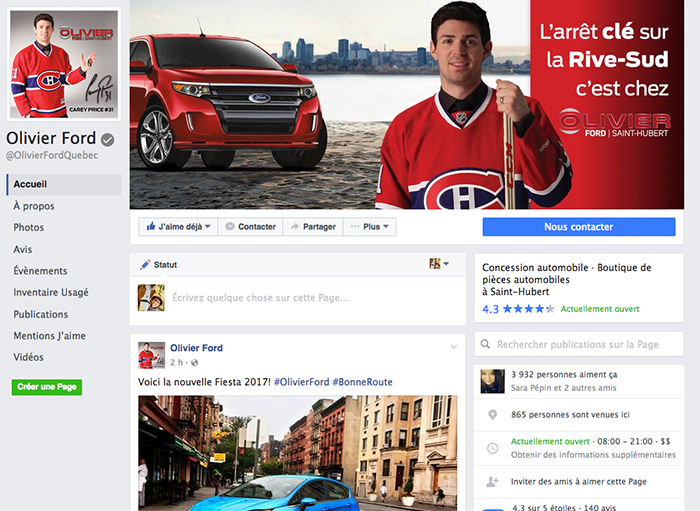Open the Olivier Ford profile picture
The height and width of the screenshot is (511, 700).
click(64, 64)
